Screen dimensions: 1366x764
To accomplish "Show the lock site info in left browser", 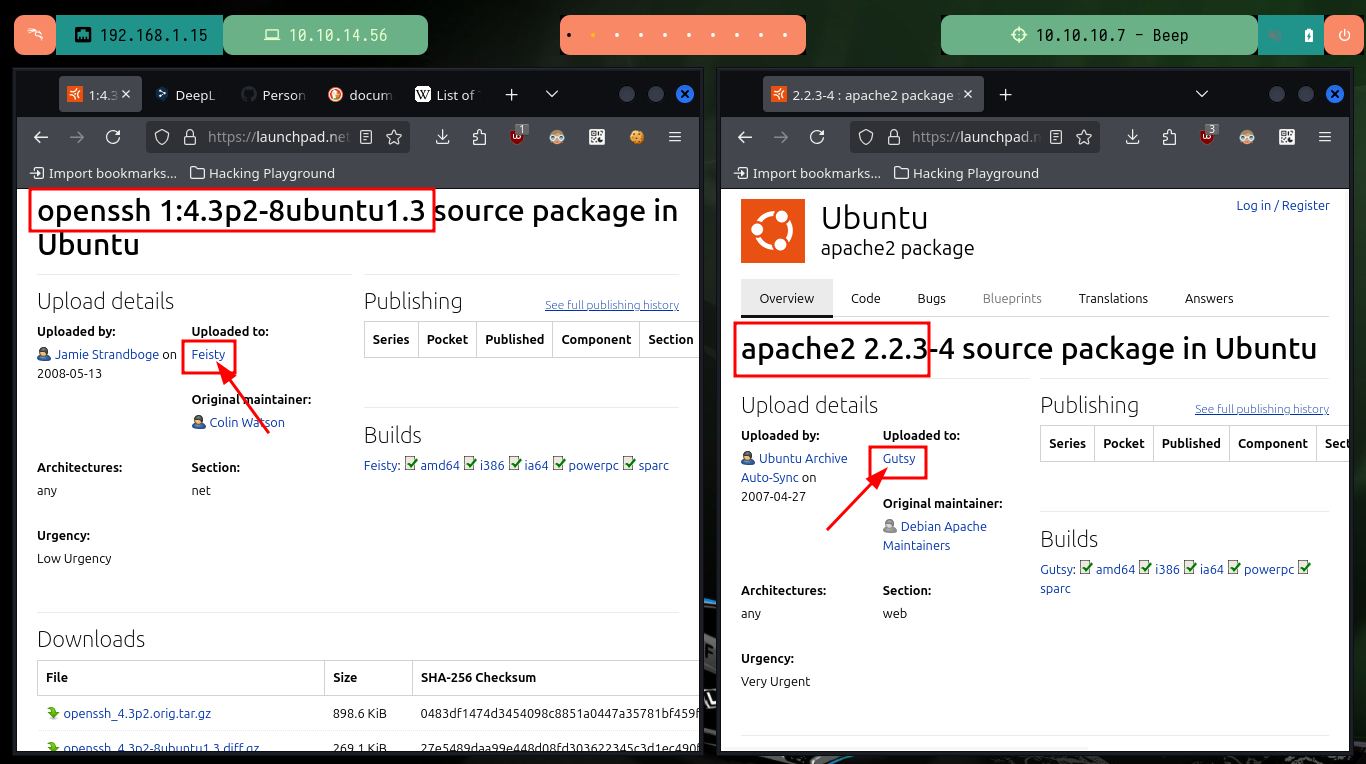I will (x=189, y=137).
